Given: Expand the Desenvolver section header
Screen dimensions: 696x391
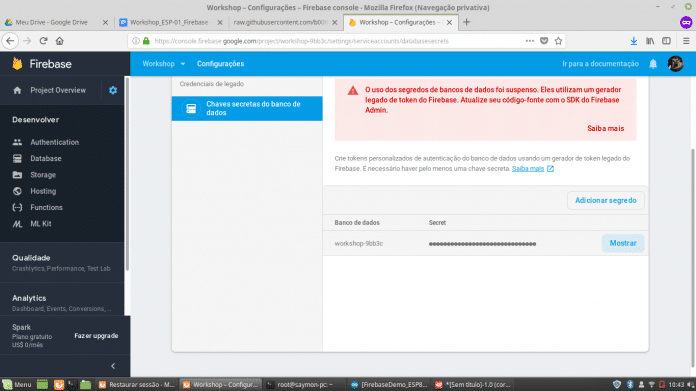Looking at the screenshot, I should click(x=36, y=120).
